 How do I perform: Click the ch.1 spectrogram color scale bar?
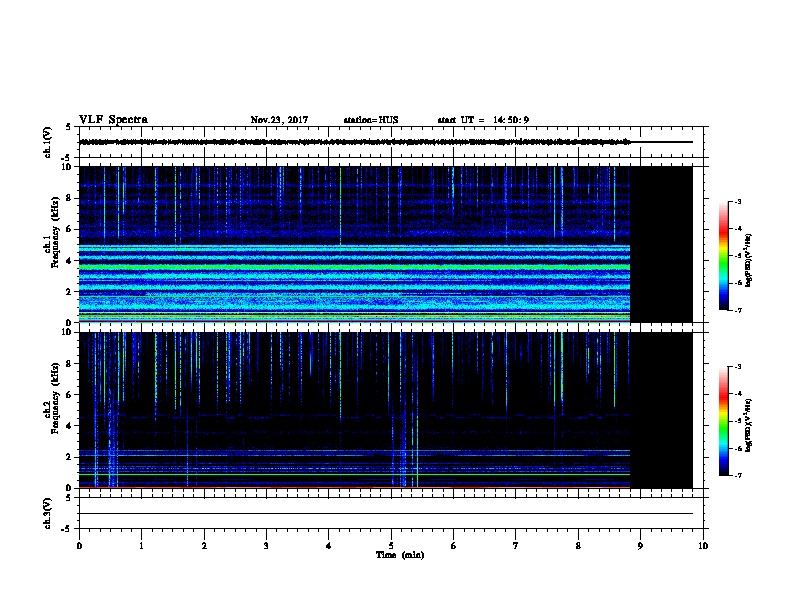(723, 256)
